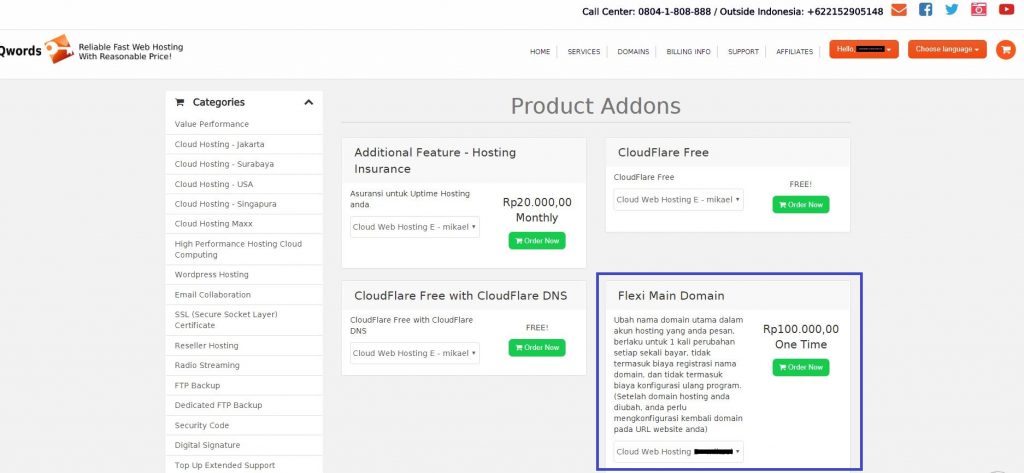Select Wordpress Hosting category
This screenshot has width=1024, height=473.
[x=212, y=275]
